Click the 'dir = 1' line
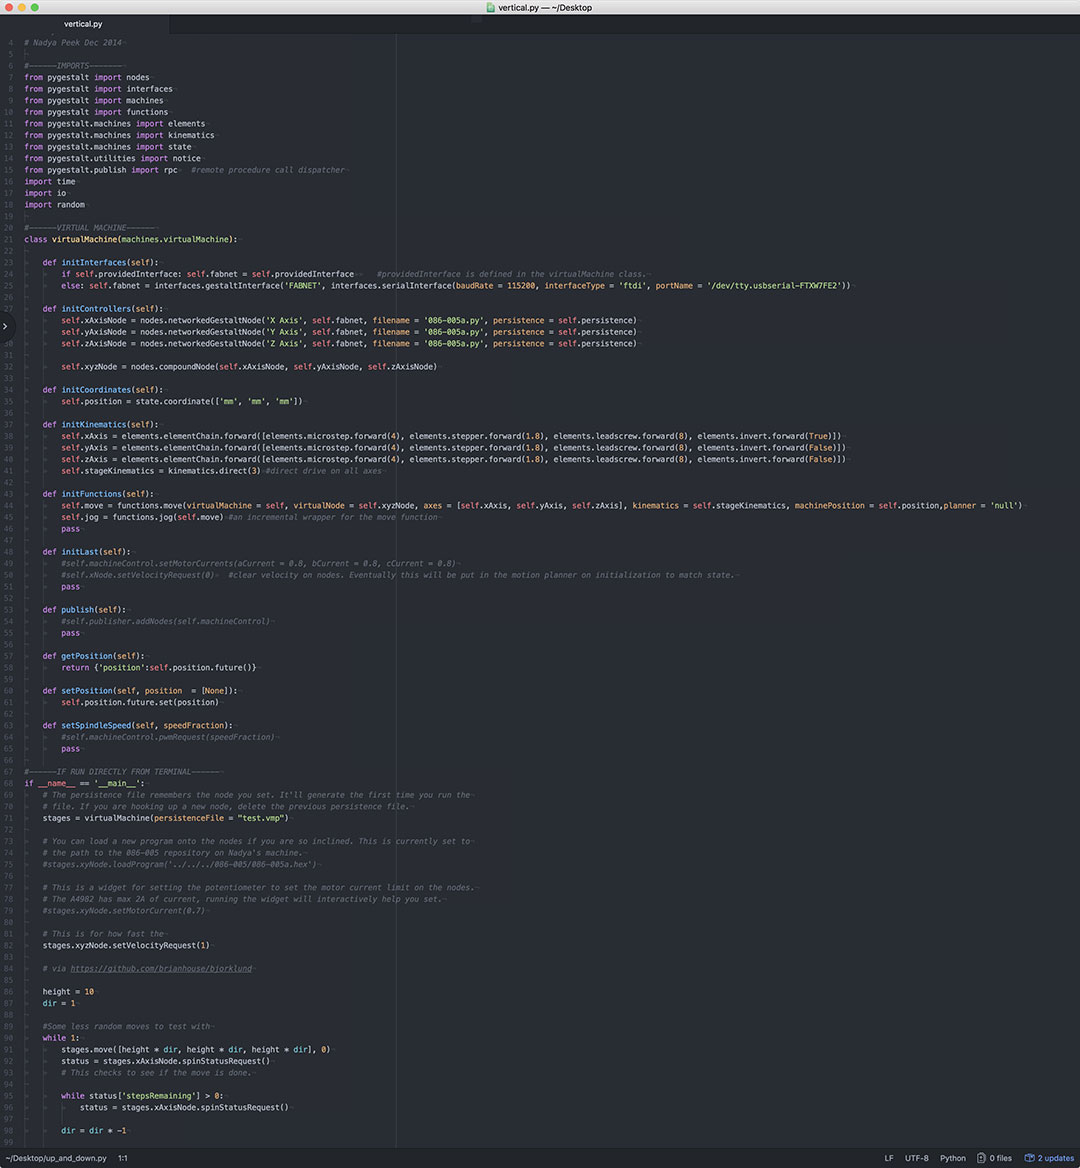Viewport: 1080px width, 1168px height. [x=59, y=1003]
